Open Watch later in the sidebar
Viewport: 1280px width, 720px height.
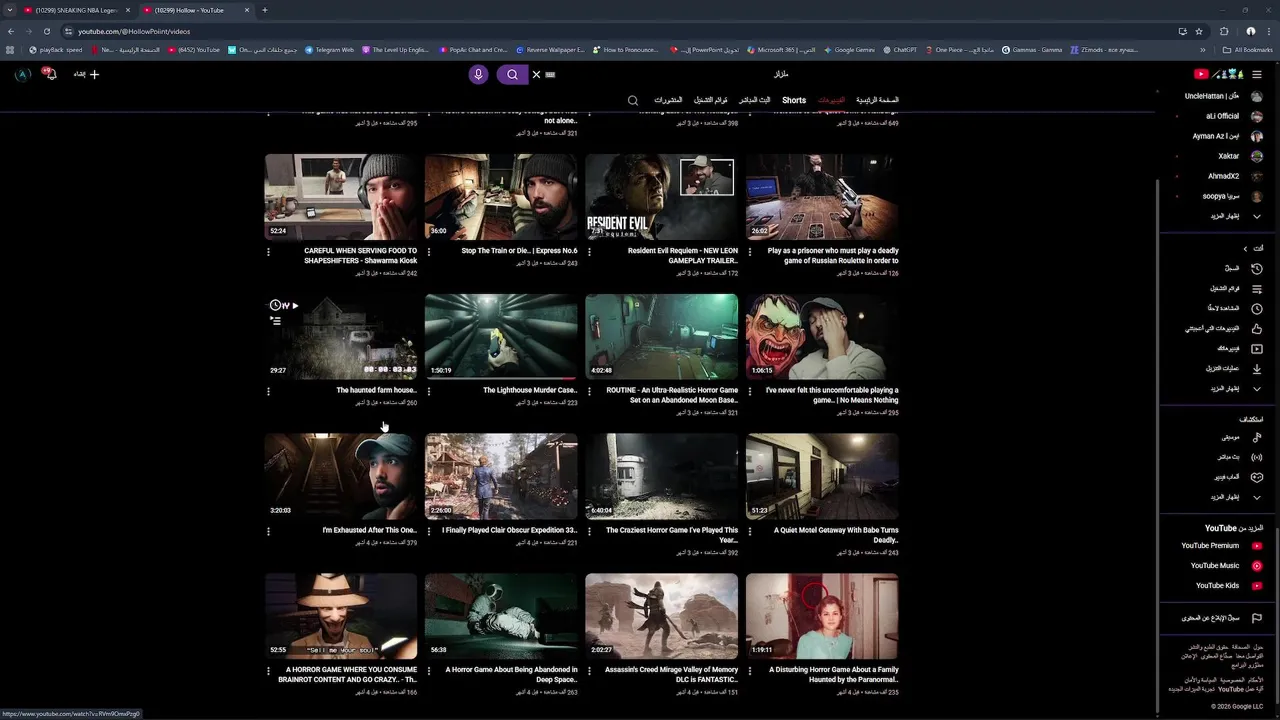[1233, 308]
